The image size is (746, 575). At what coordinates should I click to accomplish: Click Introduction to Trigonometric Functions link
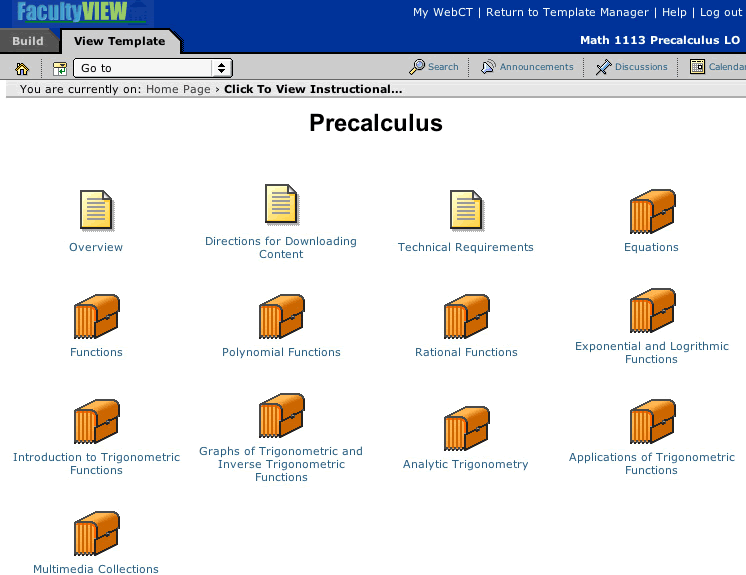[x=97, y=464]
